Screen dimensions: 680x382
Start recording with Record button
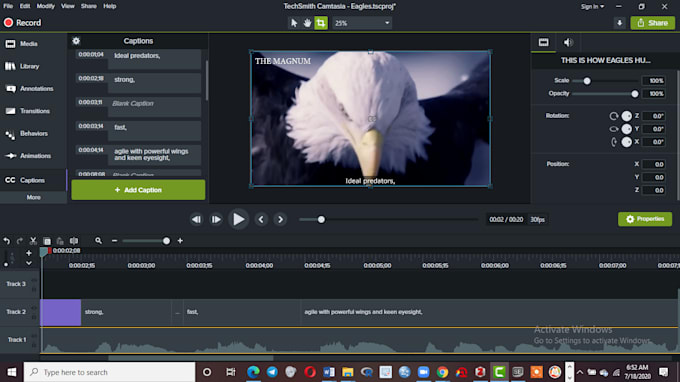click(22, 23)
